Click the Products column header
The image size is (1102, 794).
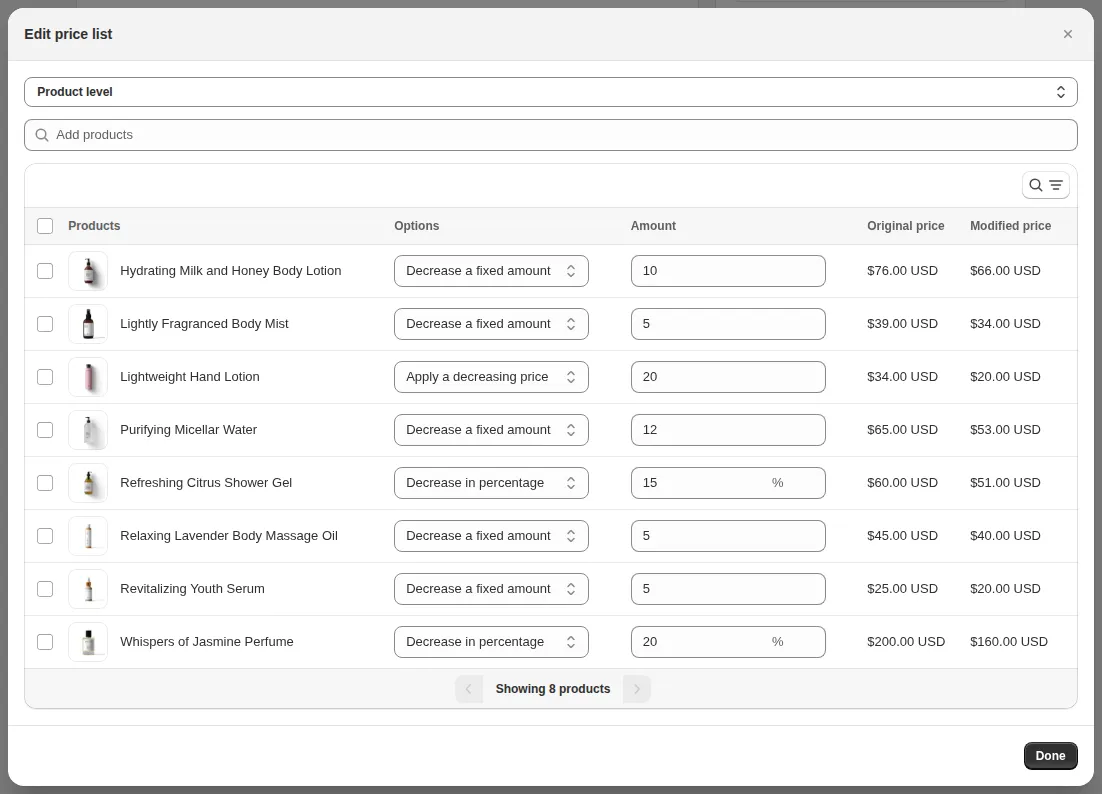pyautogui.click(x=94, y=226)
